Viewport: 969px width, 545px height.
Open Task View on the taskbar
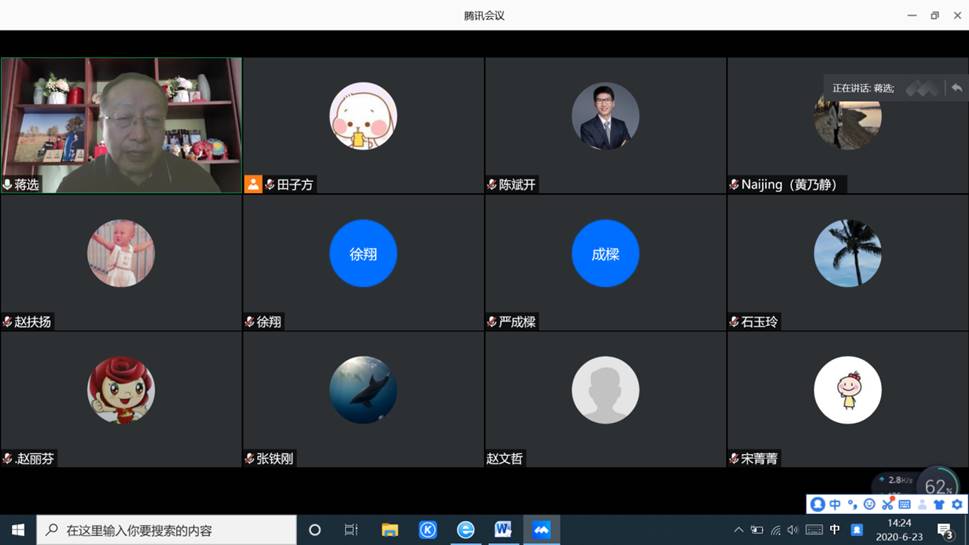[x=351, y=530]
